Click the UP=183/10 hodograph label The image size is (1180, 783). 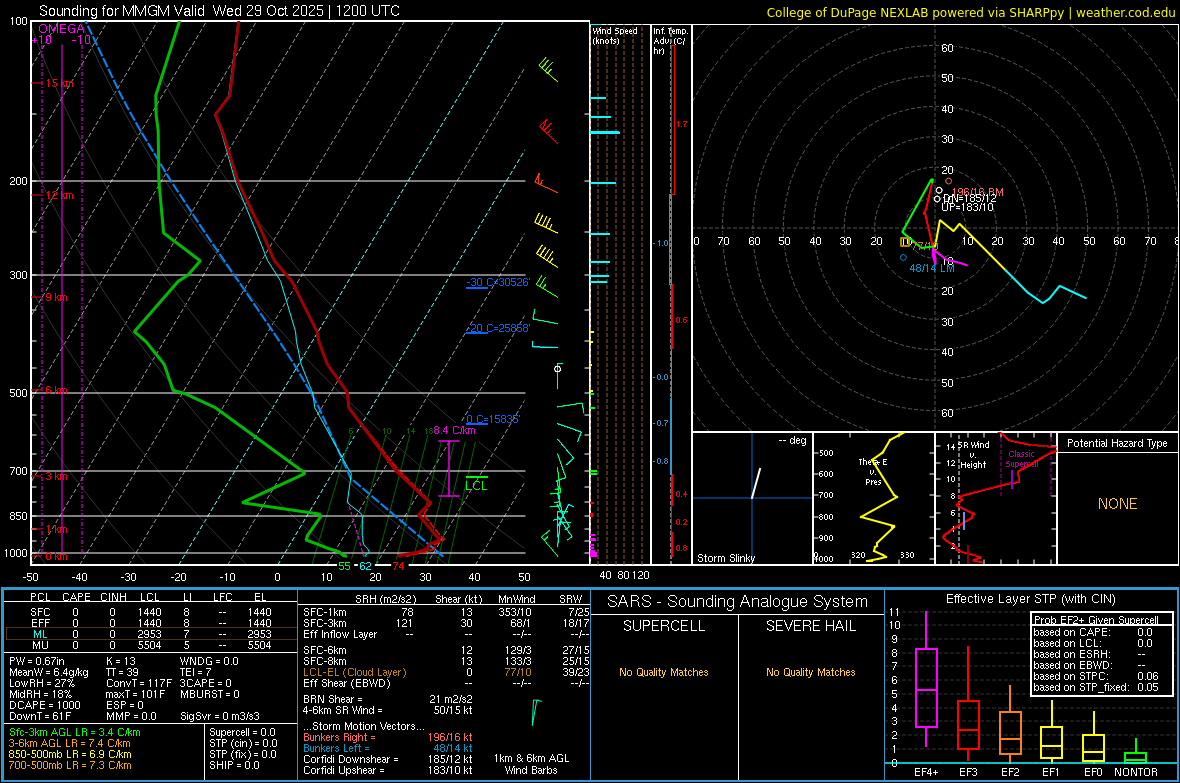[967, 207]
